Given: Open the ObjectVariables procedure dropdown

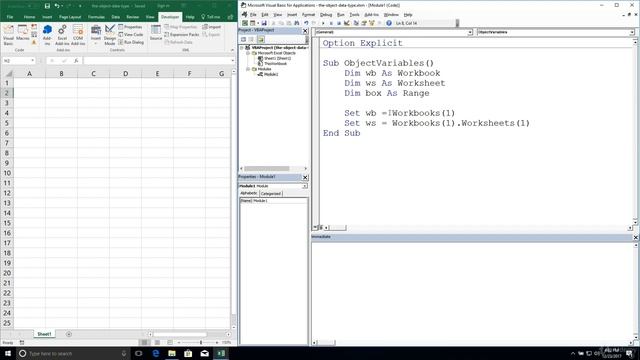Looking at the screenshot, I should pyautogui.click(x=631, y=32).
